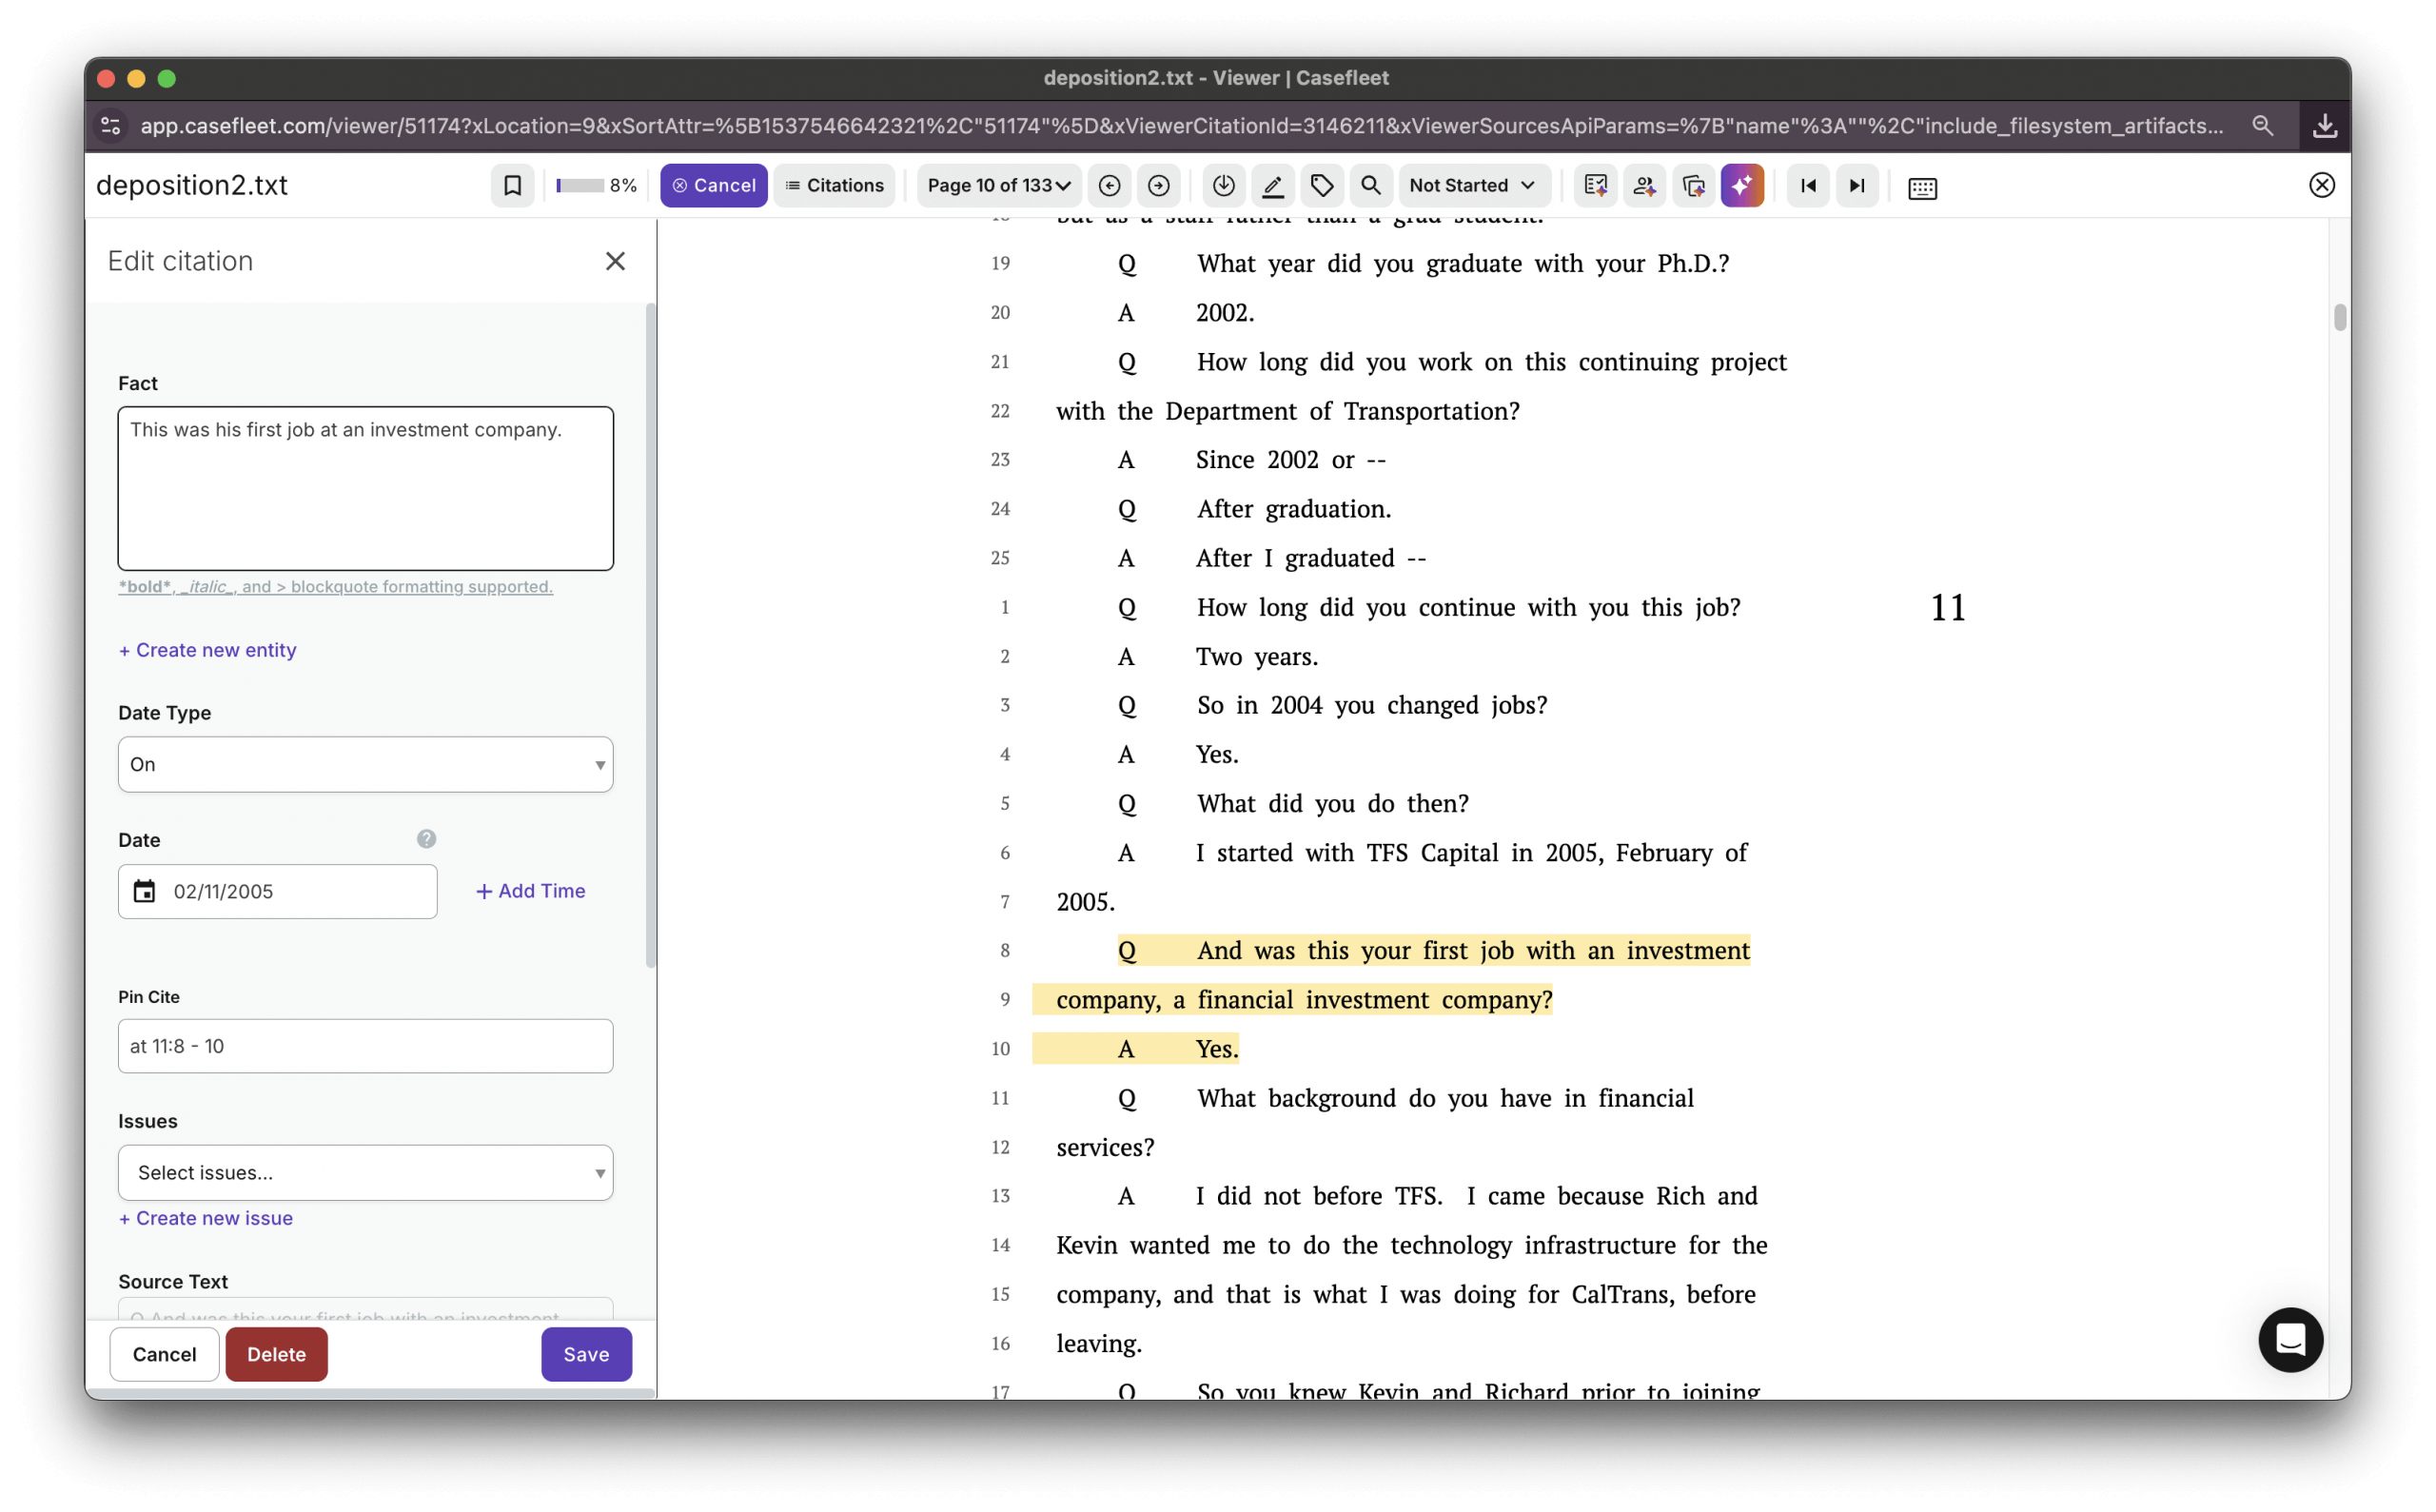This screenshot has width=2436, height=1512.
Task: Click the highlighted line "company, a financial investment company?"
Action: [1304, 999]
